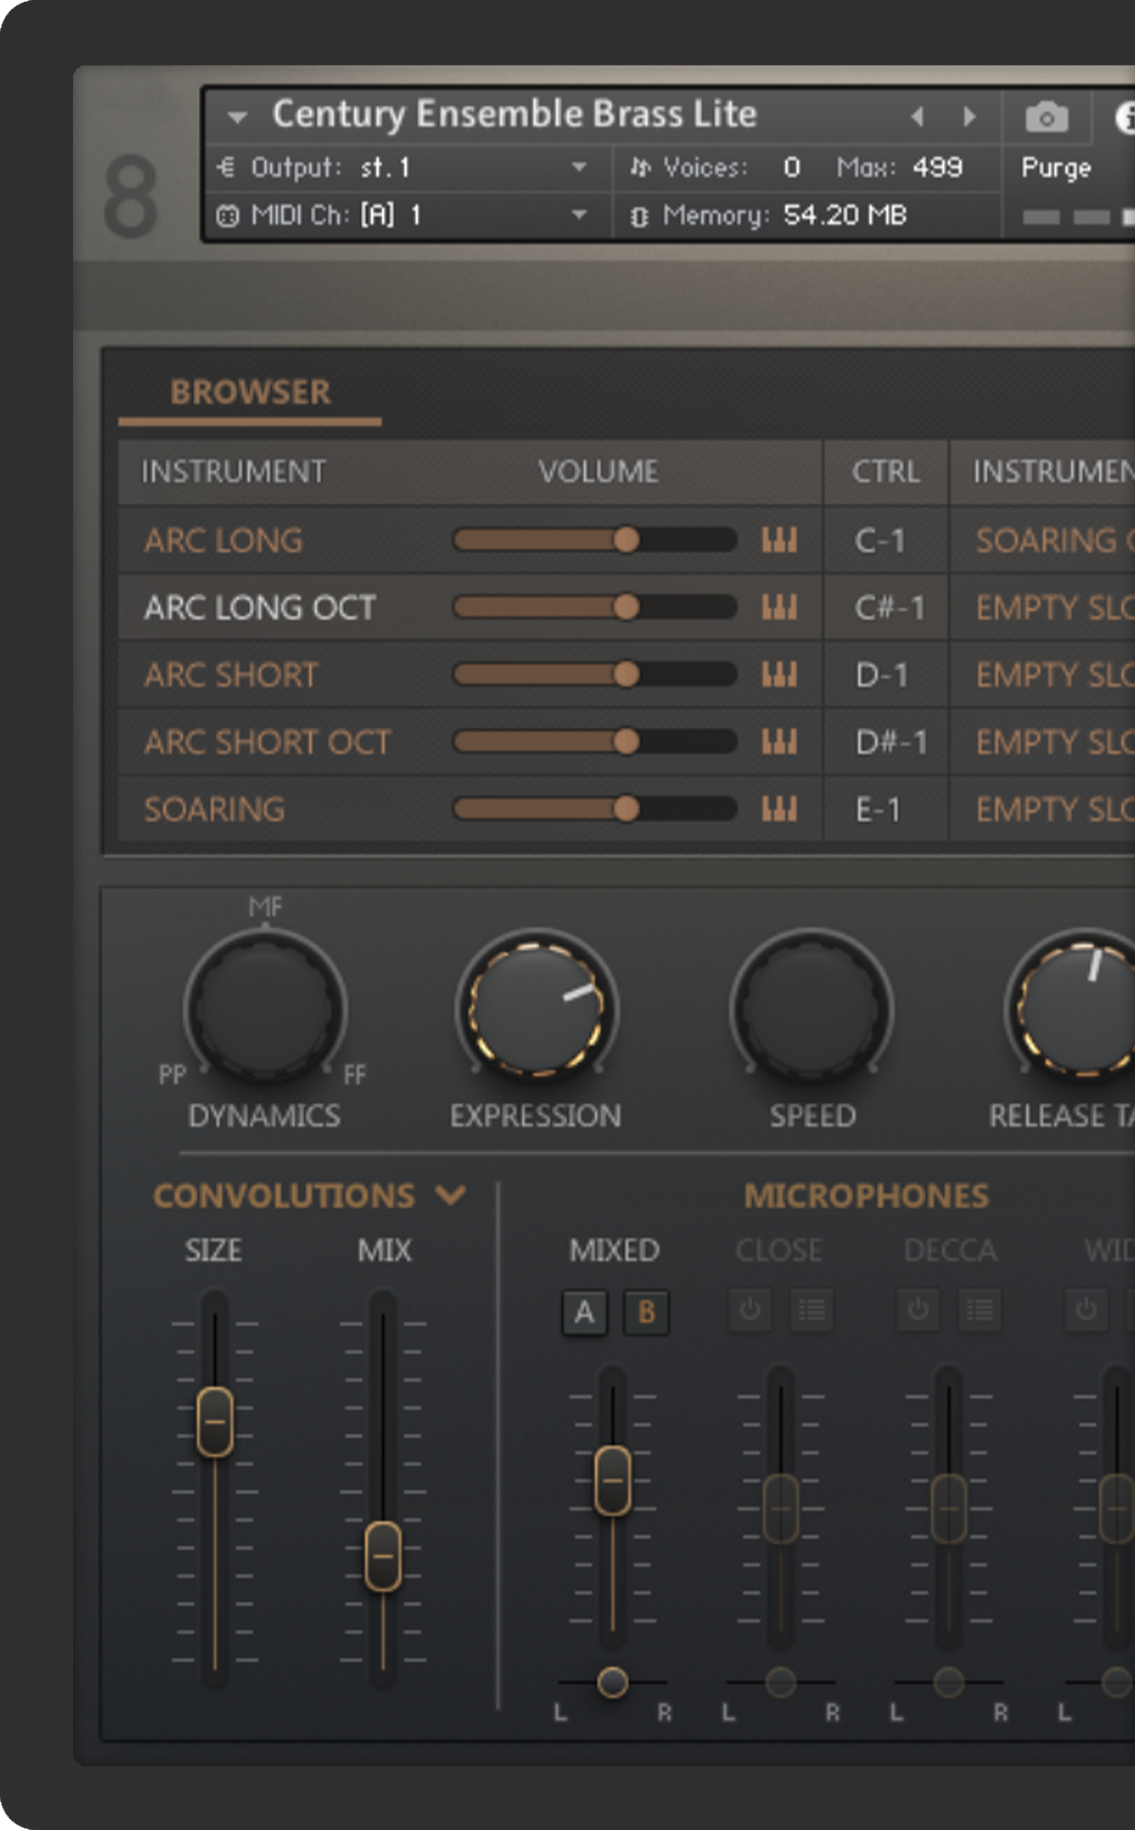
Task: Click the Purge button
Action: (1055, 168)
